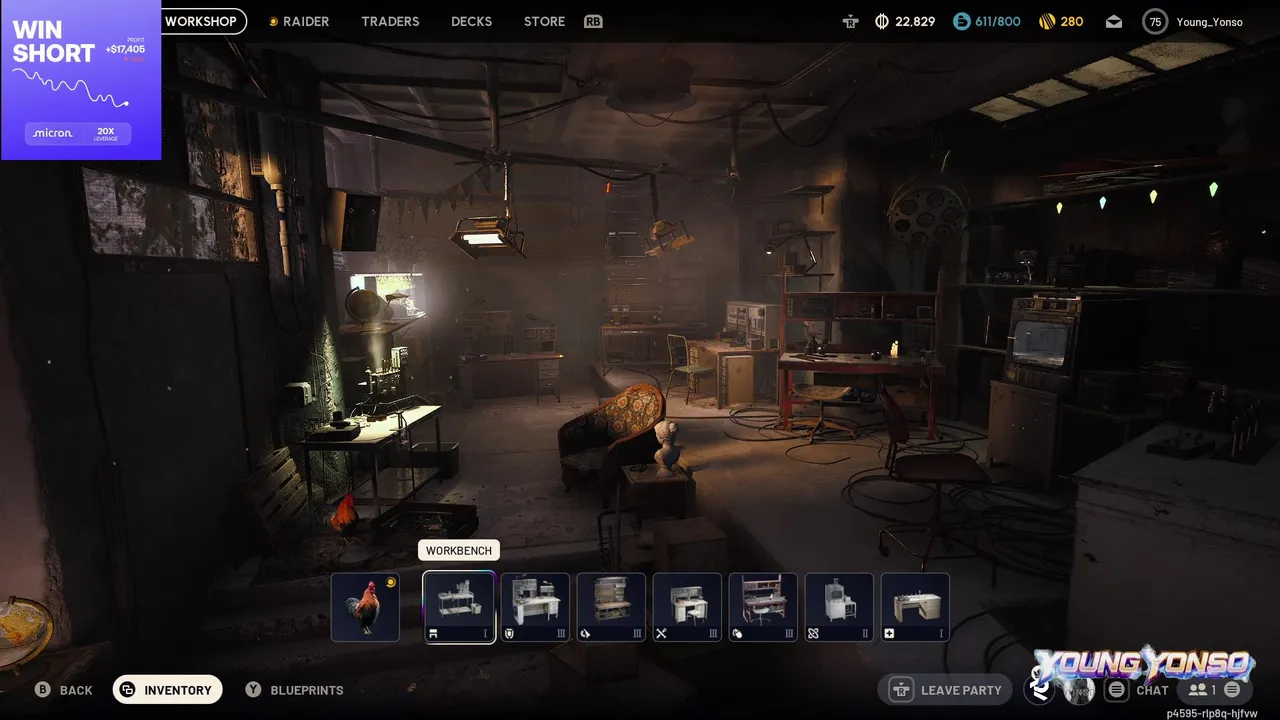Viewport: 1280px width, 720px height.
Task: Select the level III station with shield icon
Action: (535, 607)
